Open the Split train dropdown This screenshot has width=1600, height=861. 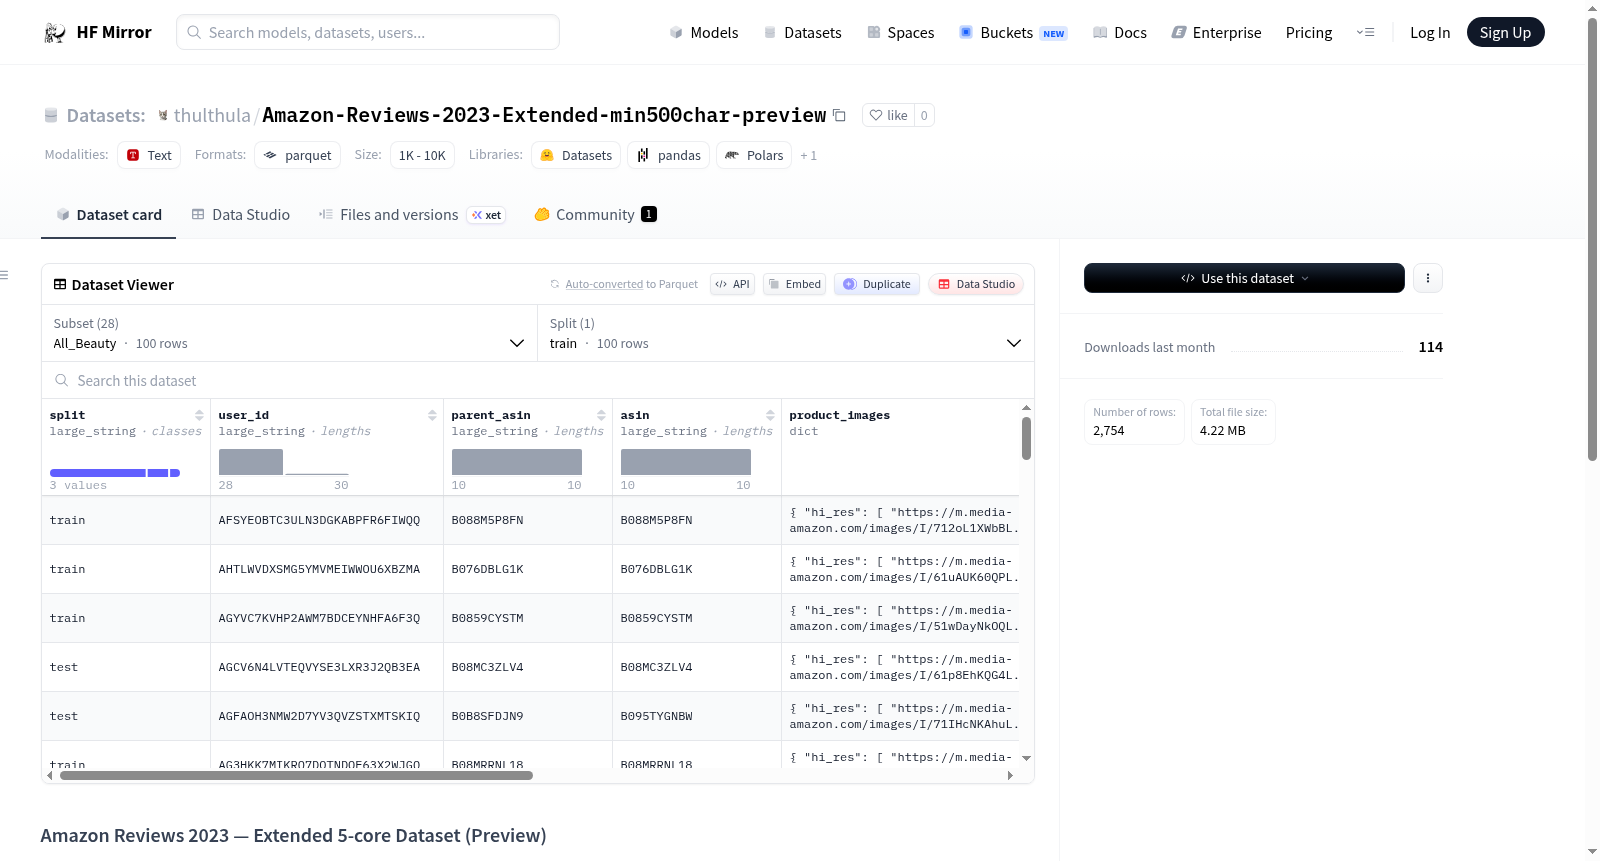[785, 333]
